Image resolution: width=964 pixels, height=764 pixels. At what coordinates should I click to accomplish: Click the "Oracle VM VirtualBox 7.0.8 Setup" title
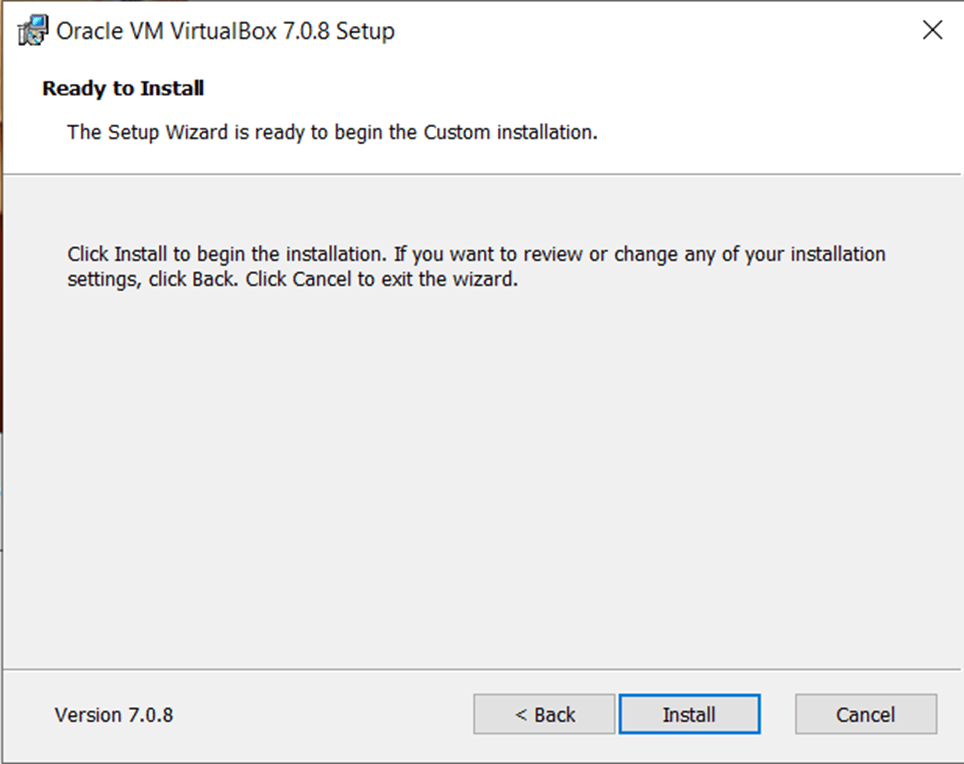225,31
